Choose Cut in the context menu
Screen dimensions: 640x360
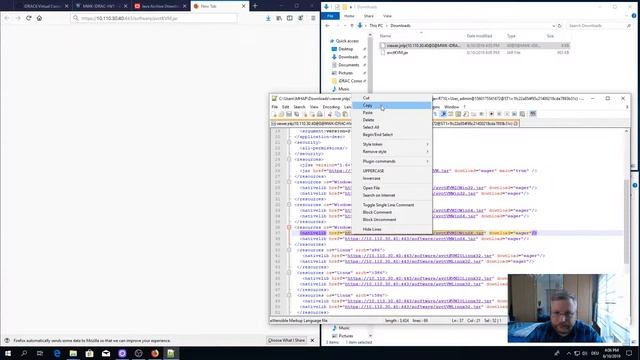(392, 98)
